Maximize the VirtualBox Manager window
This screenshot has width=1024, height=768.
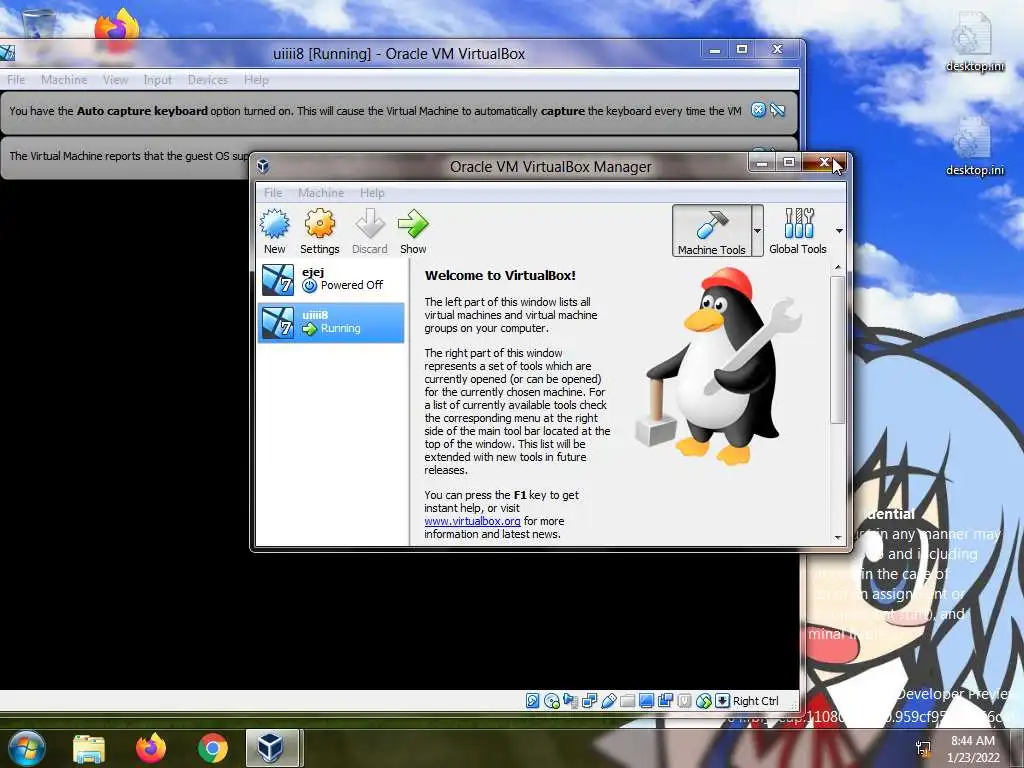click(789, 162)
